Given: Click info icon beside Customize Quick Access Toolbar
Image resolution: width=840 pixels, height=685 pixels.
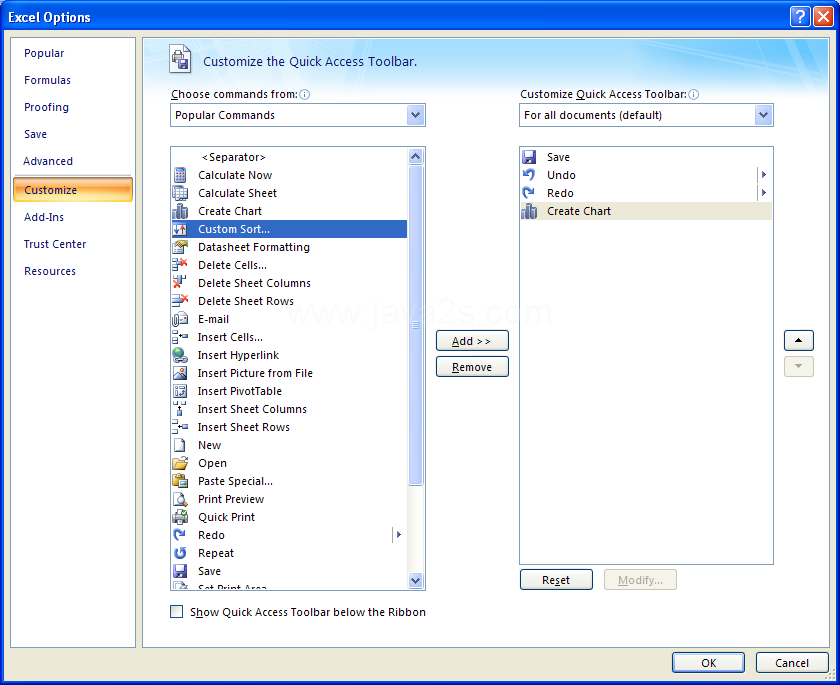Looking at the screenshot, I should (x=693, y=94).
